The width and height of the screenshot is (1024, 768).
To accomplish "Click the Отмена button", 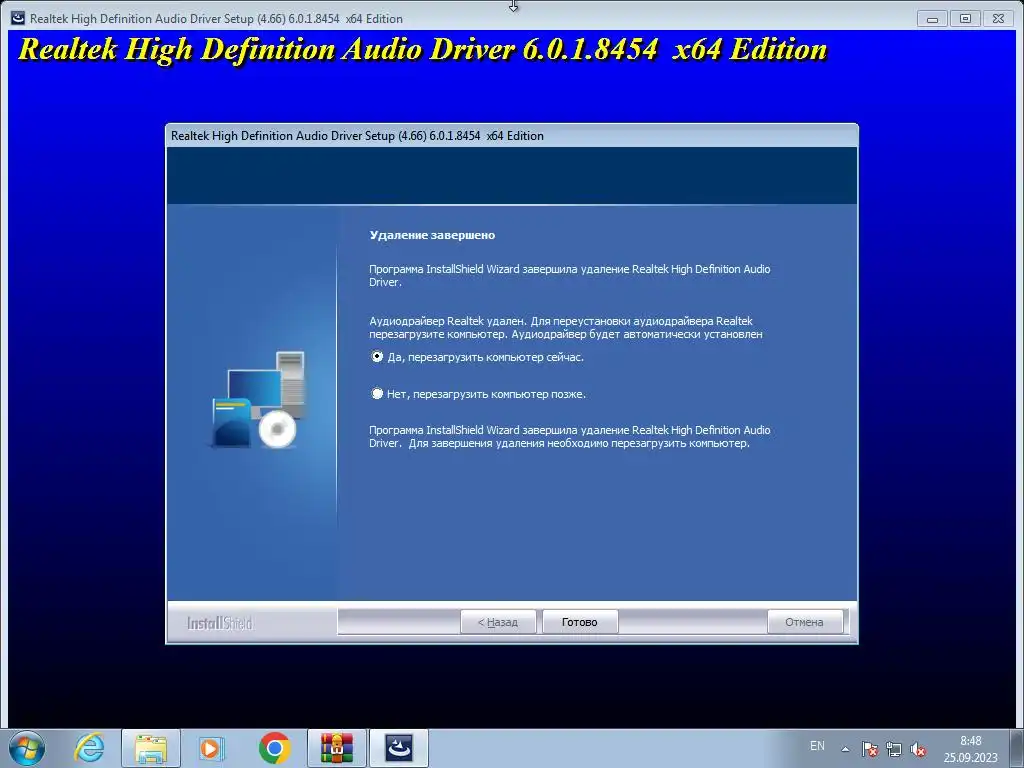I will point(804,622).
